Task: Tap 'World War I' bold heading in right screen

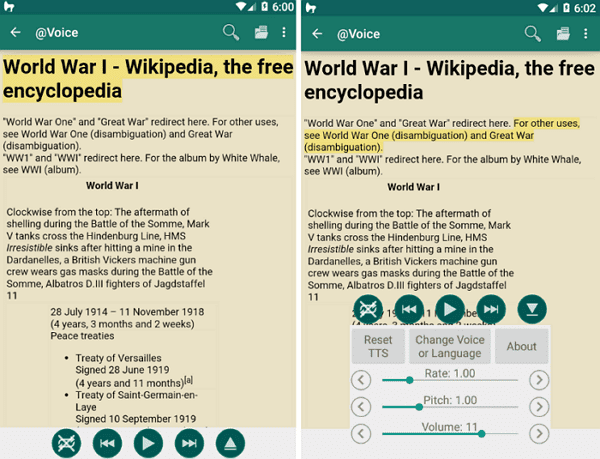Action: coord(414,187)
